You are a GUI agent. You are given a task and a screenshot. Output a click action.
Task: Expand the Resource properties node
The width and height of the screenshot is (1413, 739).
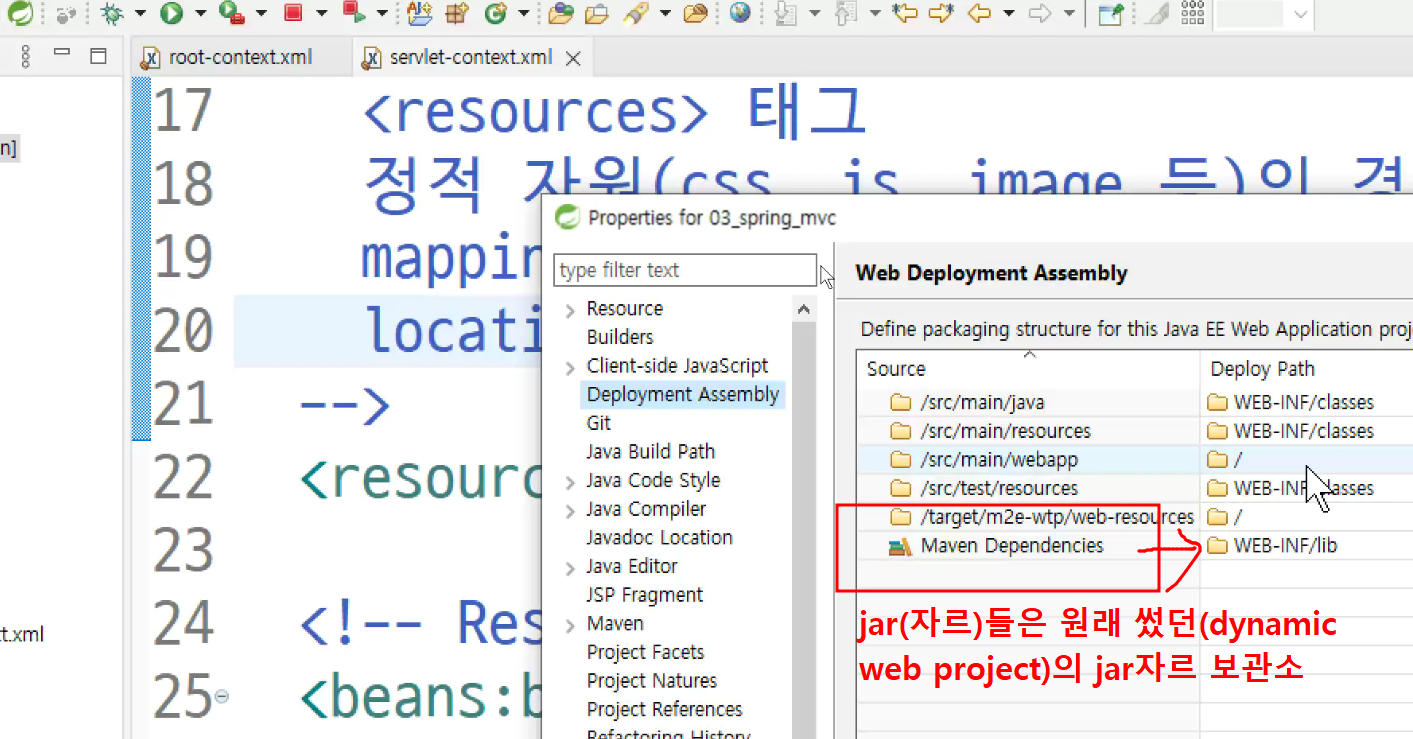570,310
